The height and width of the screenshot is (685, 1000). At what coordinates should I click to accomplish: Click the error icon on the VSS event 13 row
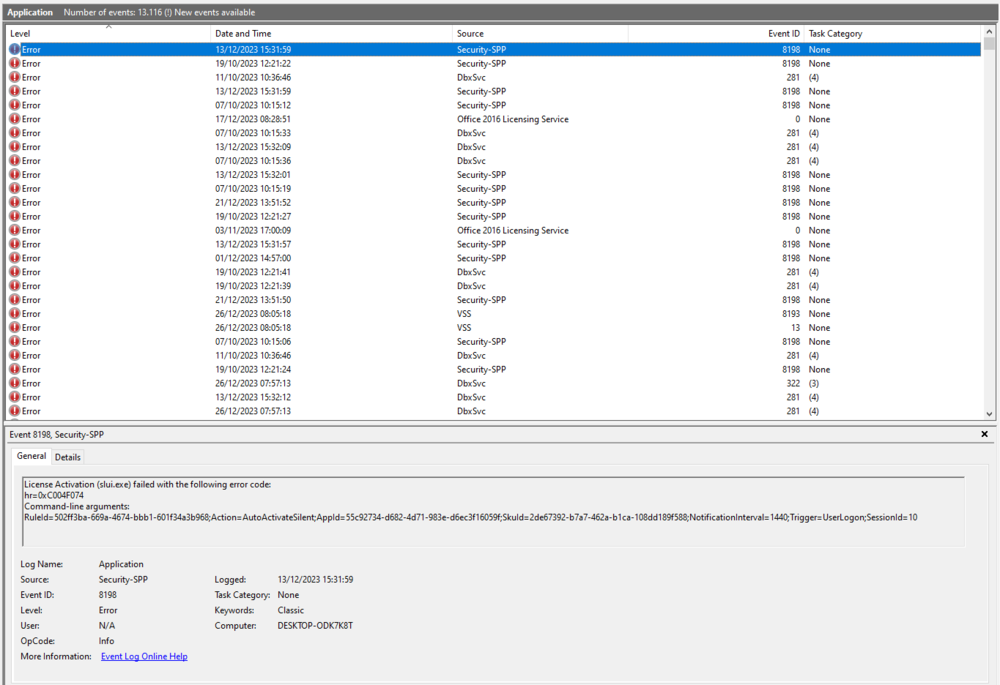[14, 328]
